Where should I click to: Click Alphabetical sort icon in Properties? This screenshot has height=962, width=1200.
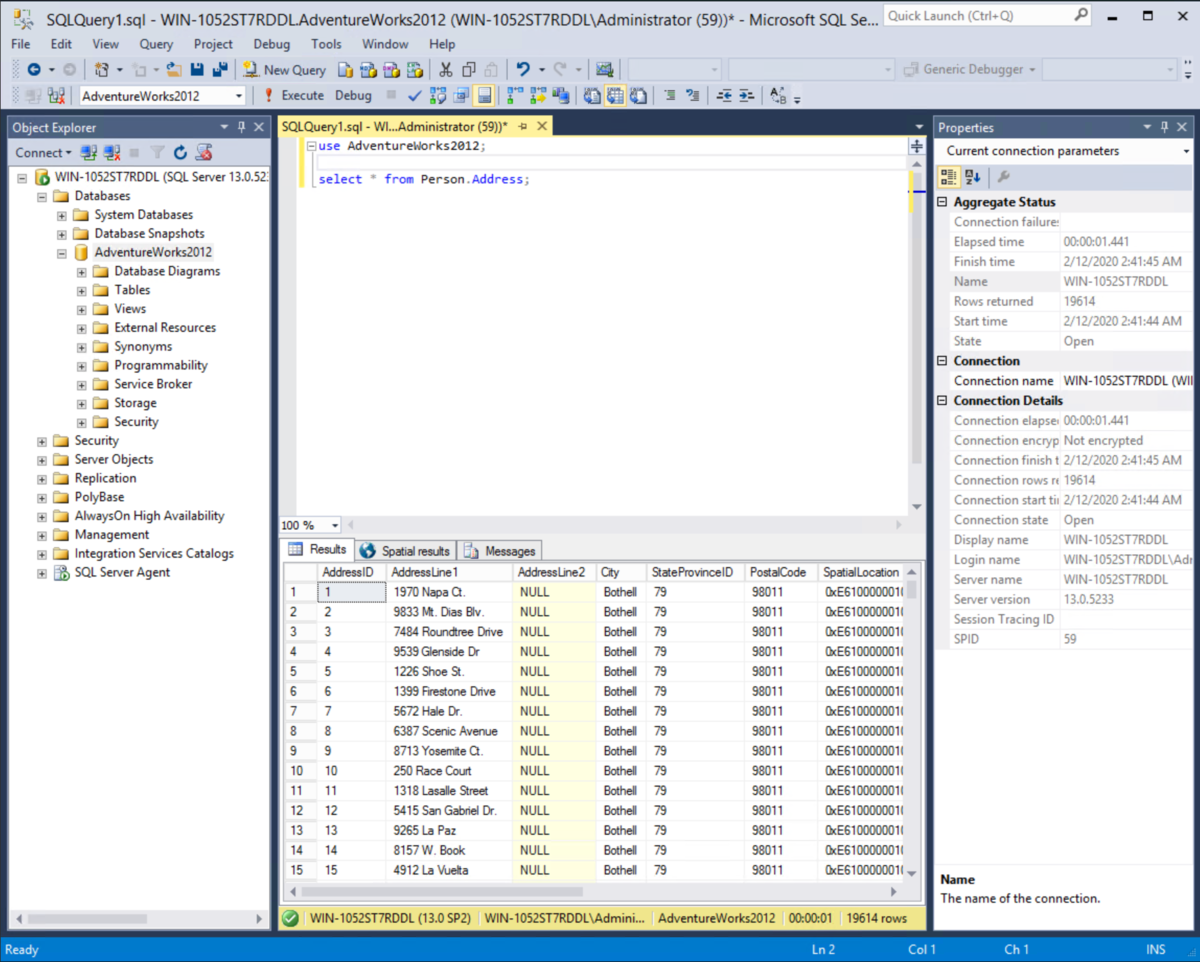click(x=972, y=177)
